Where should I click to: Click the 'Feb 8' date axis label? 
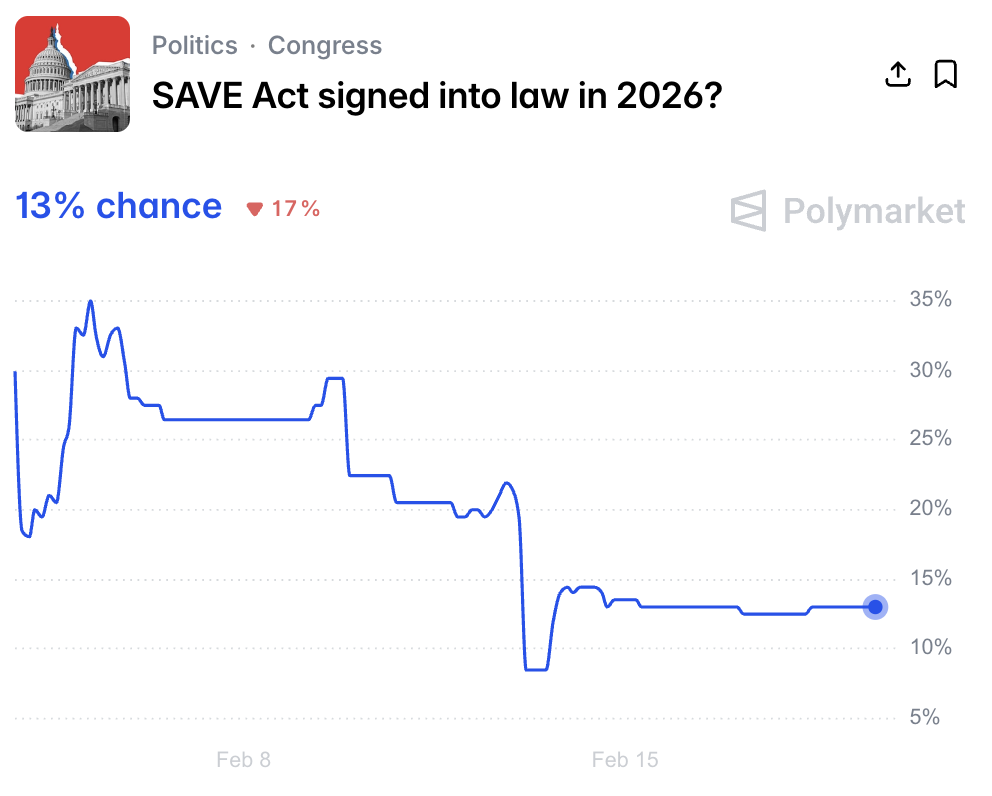[x=243, y=760]
